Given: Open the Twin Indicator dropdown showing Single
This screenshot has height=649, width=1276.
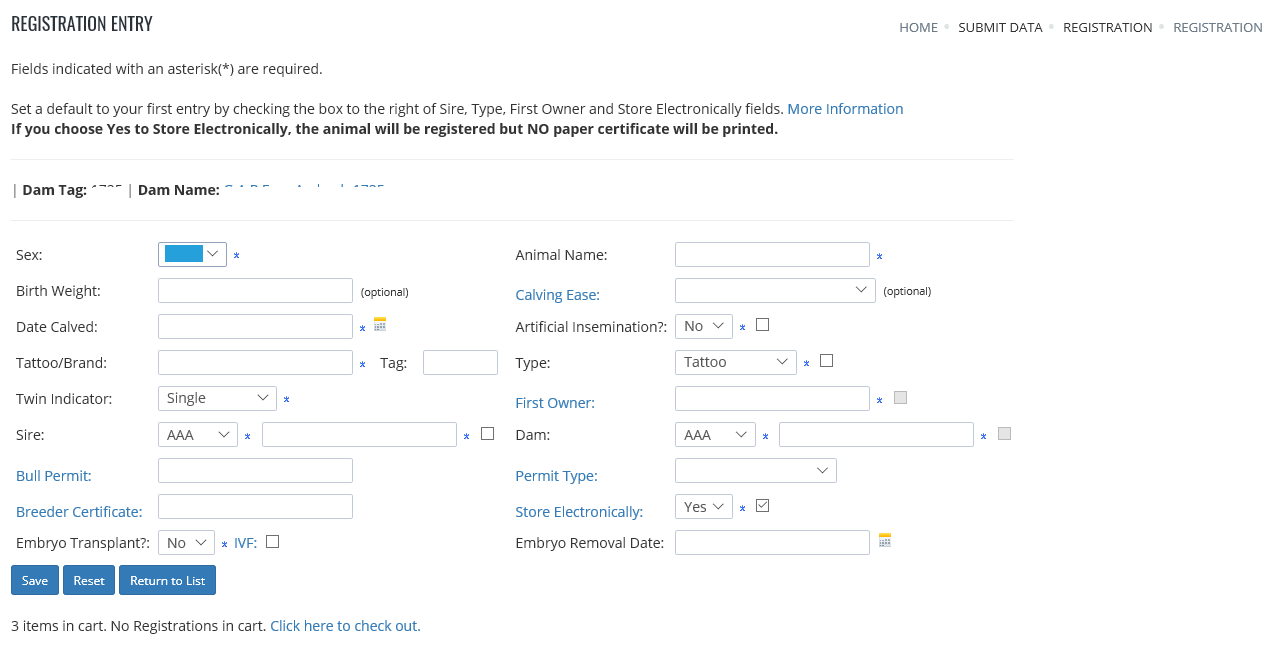Looking at the screenshot, I should tap(217, 398).
